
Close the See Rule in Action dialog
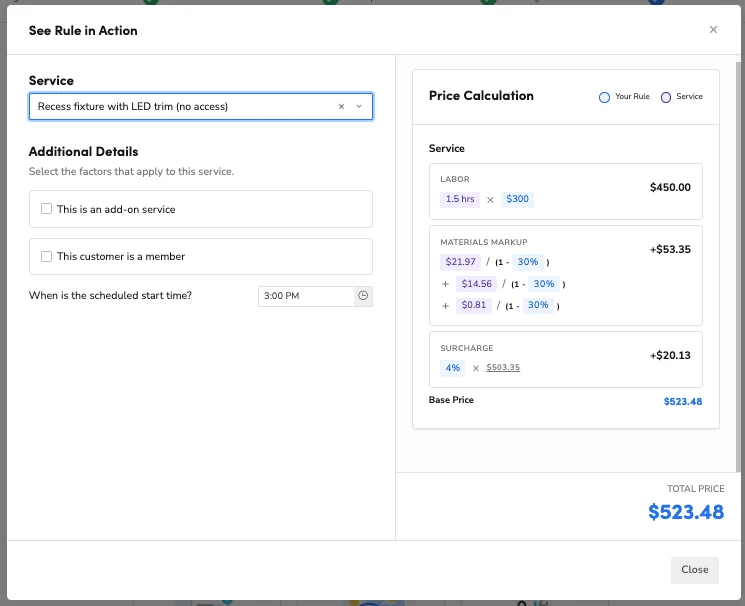click(713, 29)
